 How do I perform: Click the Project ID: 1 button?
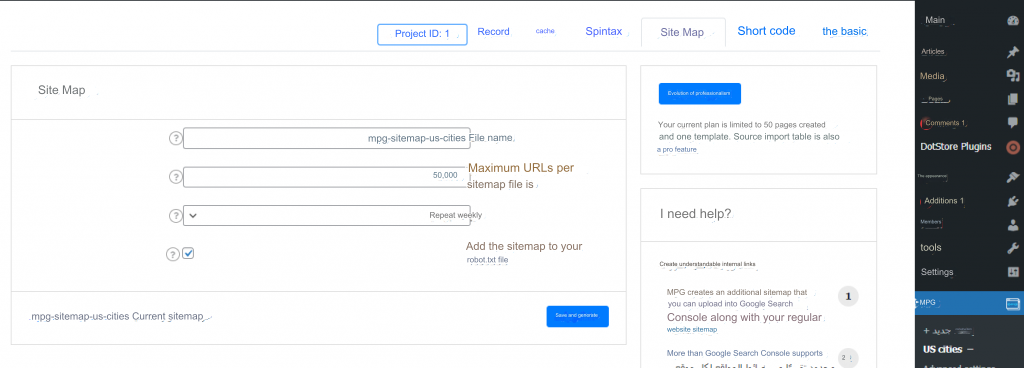click(x=423, y=34)
